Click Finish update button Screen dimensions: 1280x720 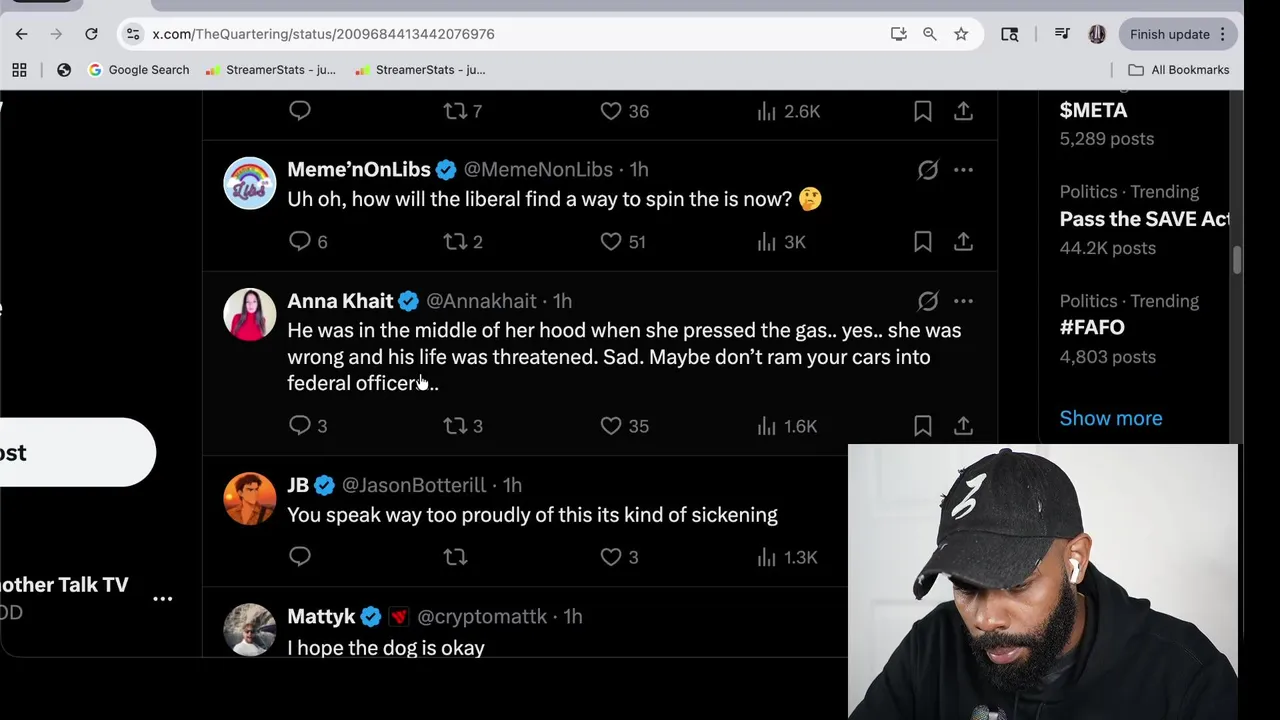1169,34
